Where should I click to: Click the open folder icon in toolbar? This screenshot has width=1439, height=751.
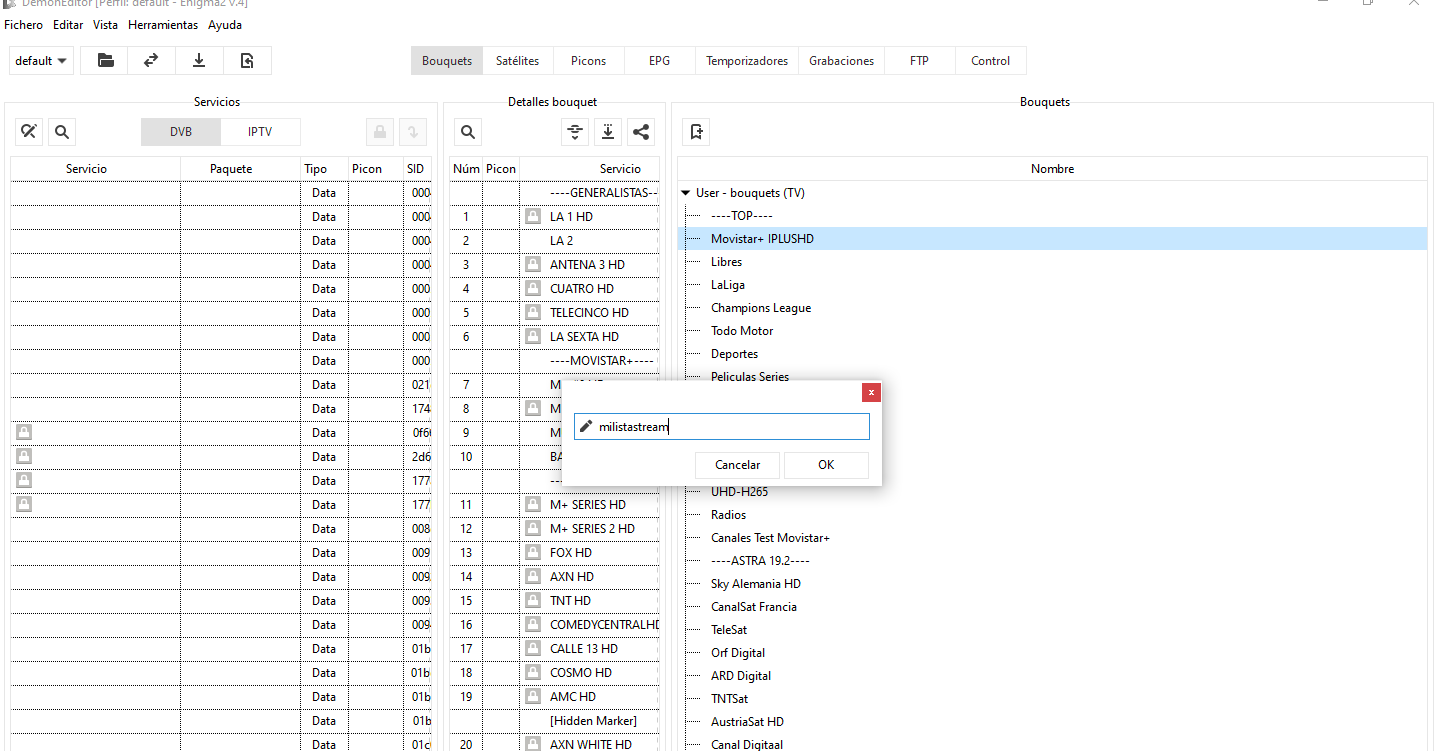tap(105, 61)
